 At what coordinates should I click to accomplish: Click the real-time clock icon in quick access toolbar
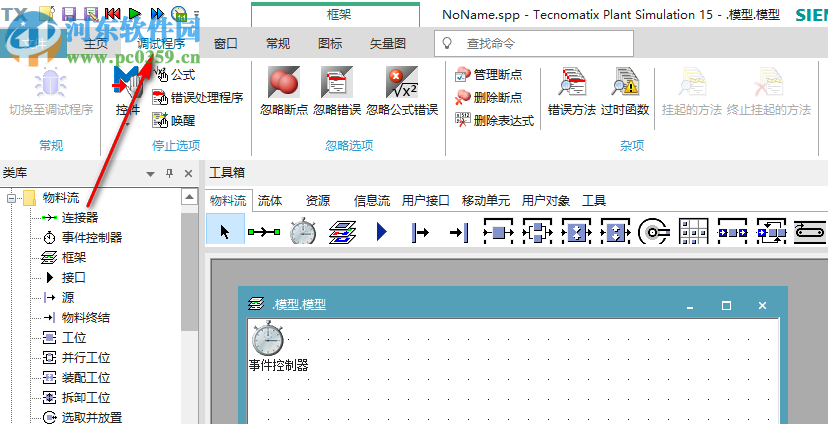click(x=179, y=13)
